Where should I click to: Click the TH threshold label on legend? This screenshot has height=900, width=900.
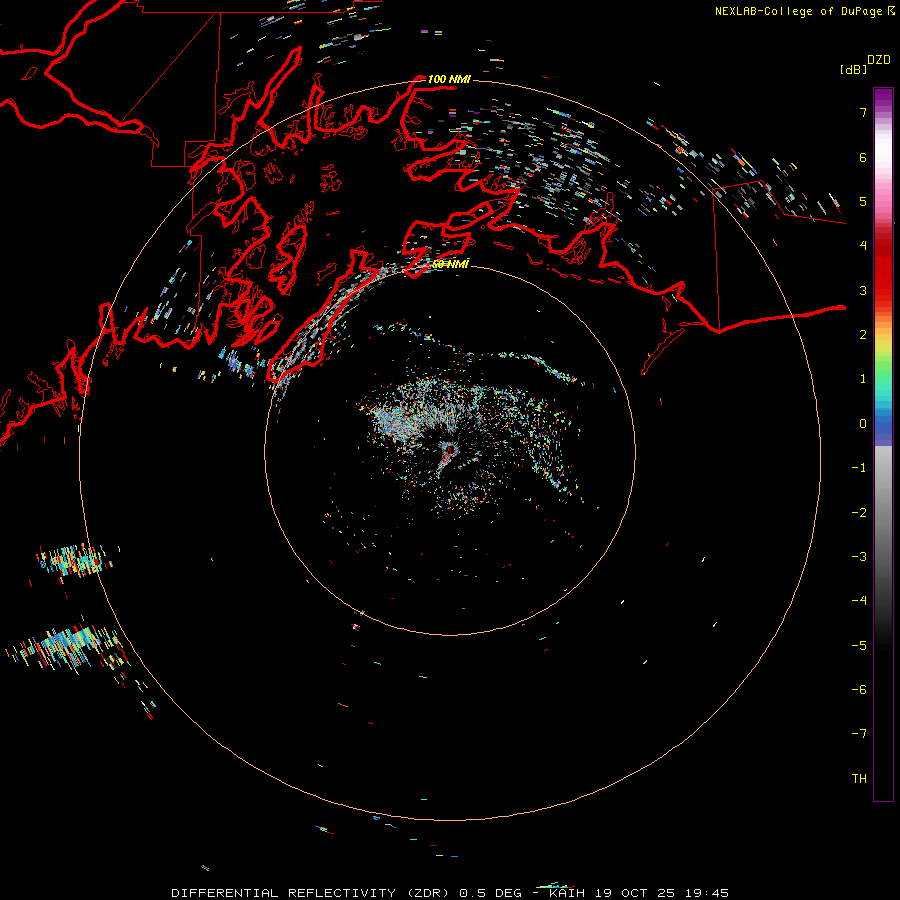[859, 779]
